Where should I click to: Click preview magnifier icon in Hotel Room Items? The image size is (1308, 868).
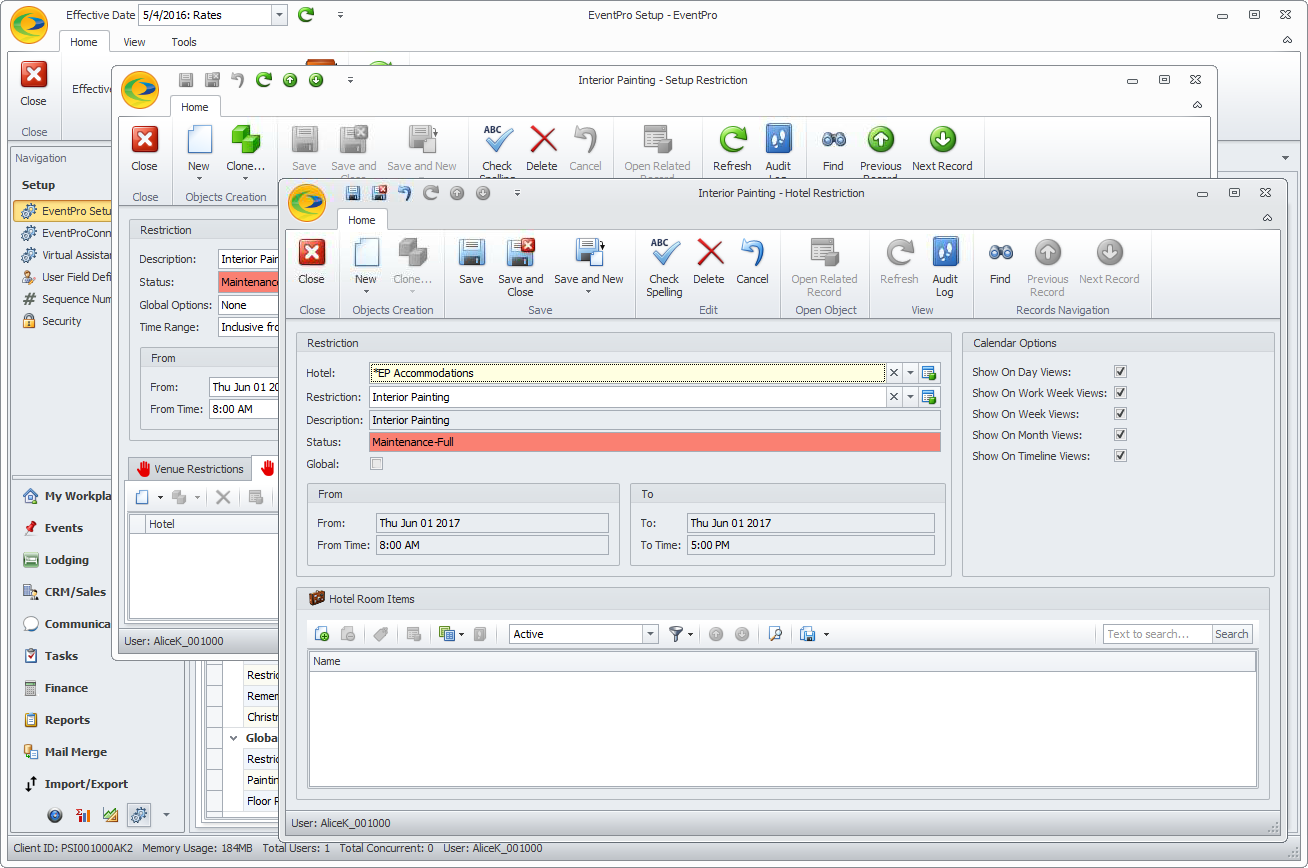[x=774, y=634]
